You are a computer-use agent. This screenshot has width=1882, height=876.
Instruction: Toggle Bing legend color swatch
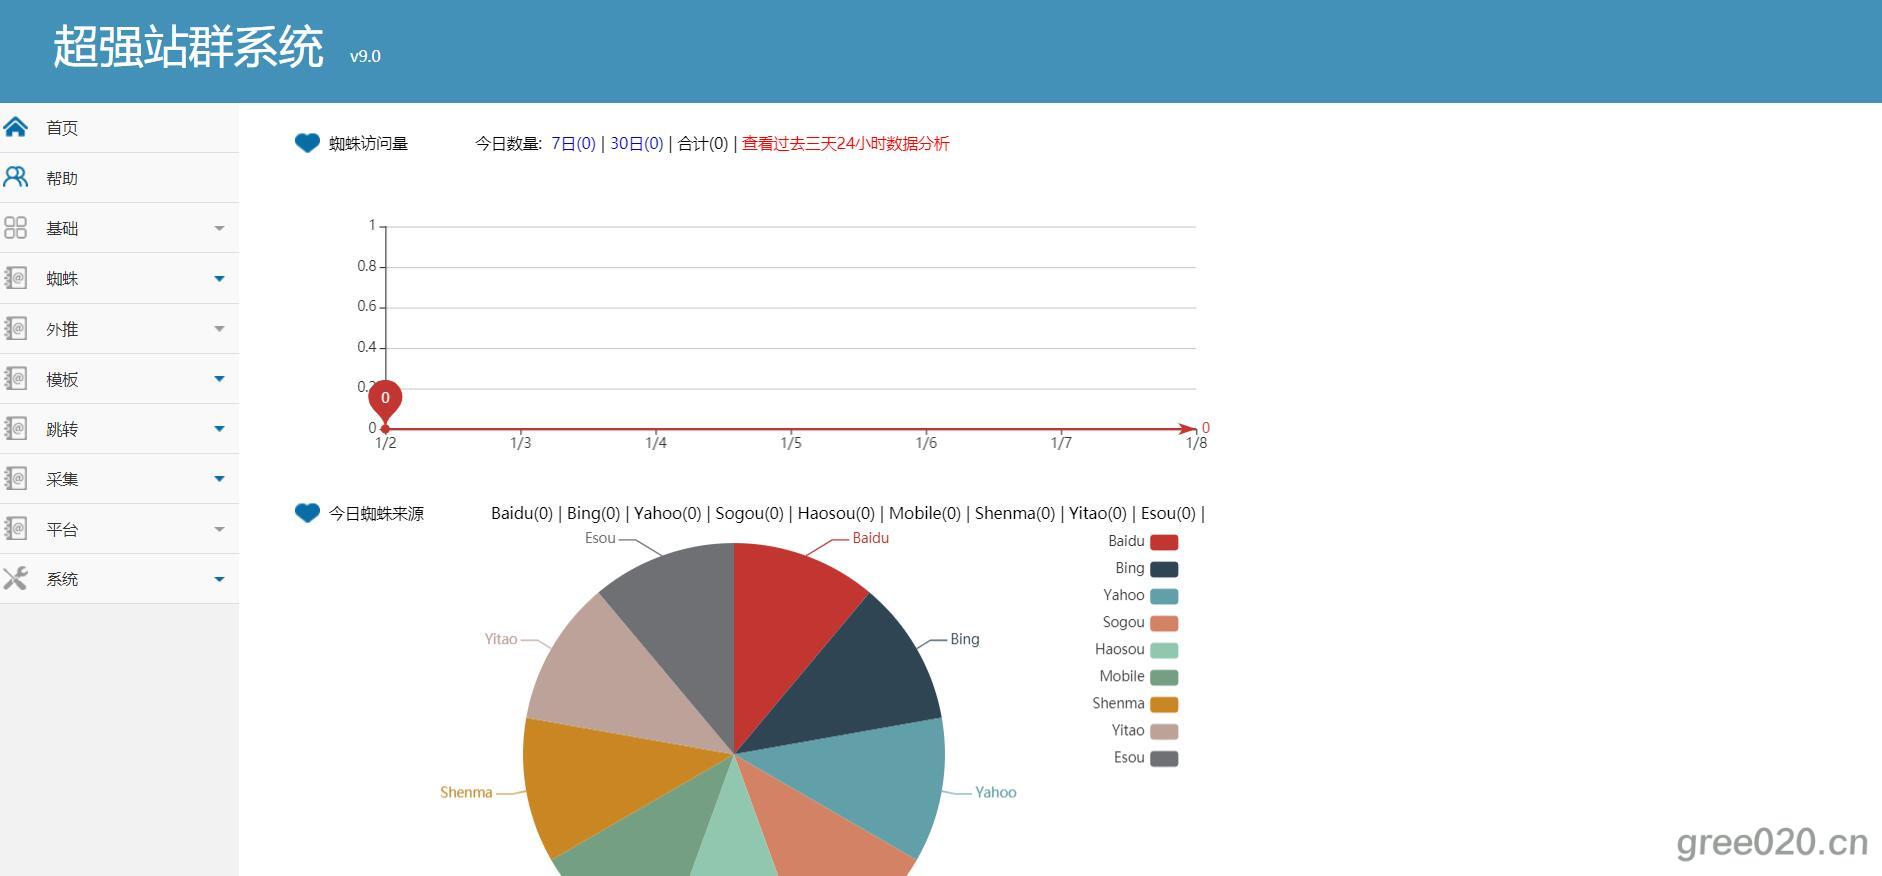click(1164, 569)
